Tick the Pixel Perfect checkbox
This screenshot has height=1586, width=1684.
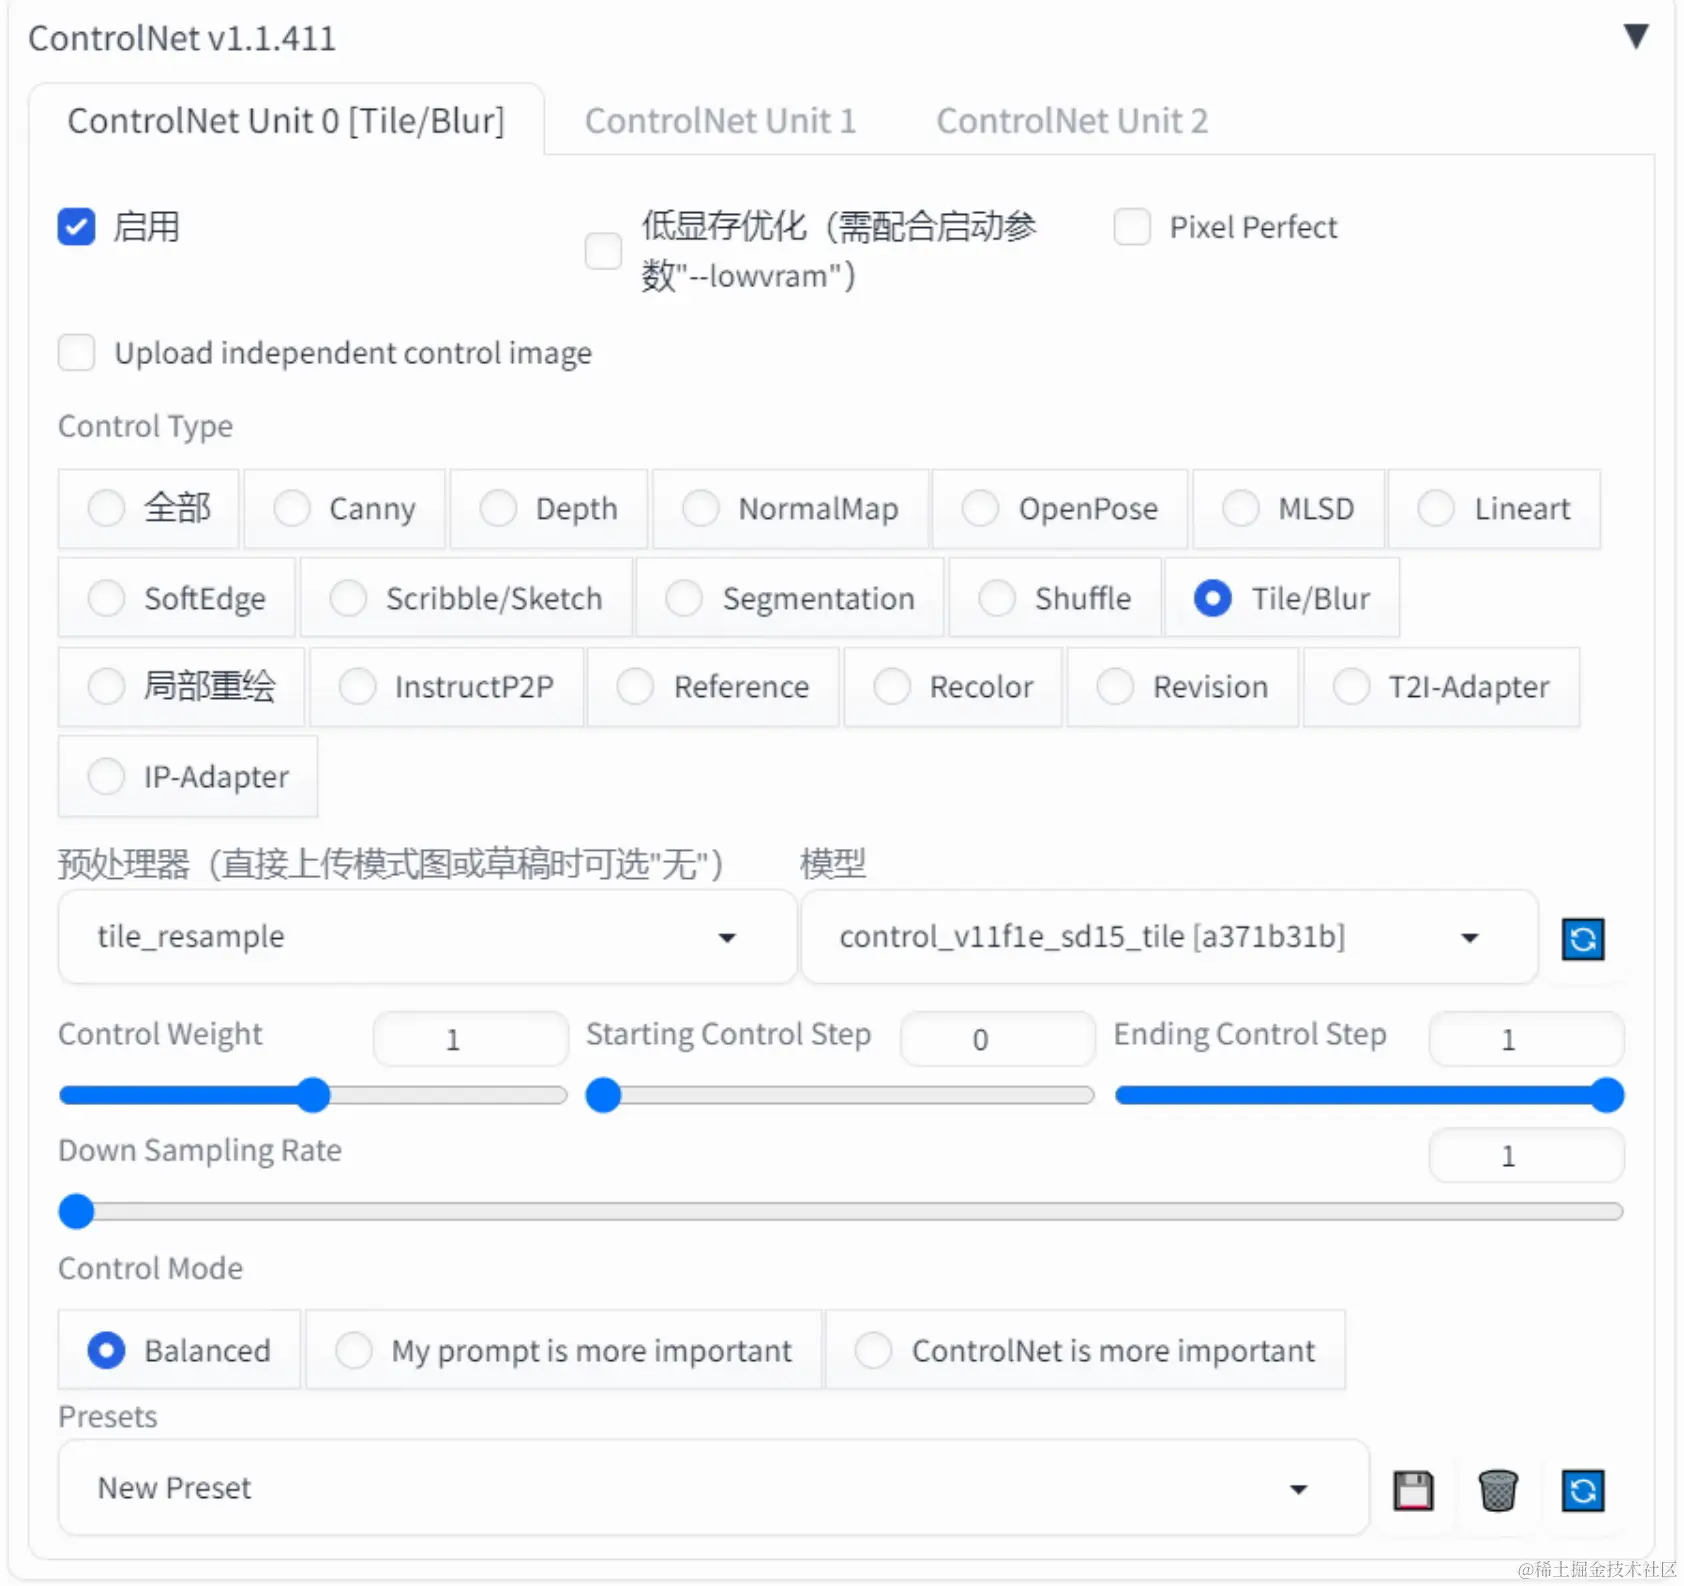pyautogui.click(x=1132, y=227)
